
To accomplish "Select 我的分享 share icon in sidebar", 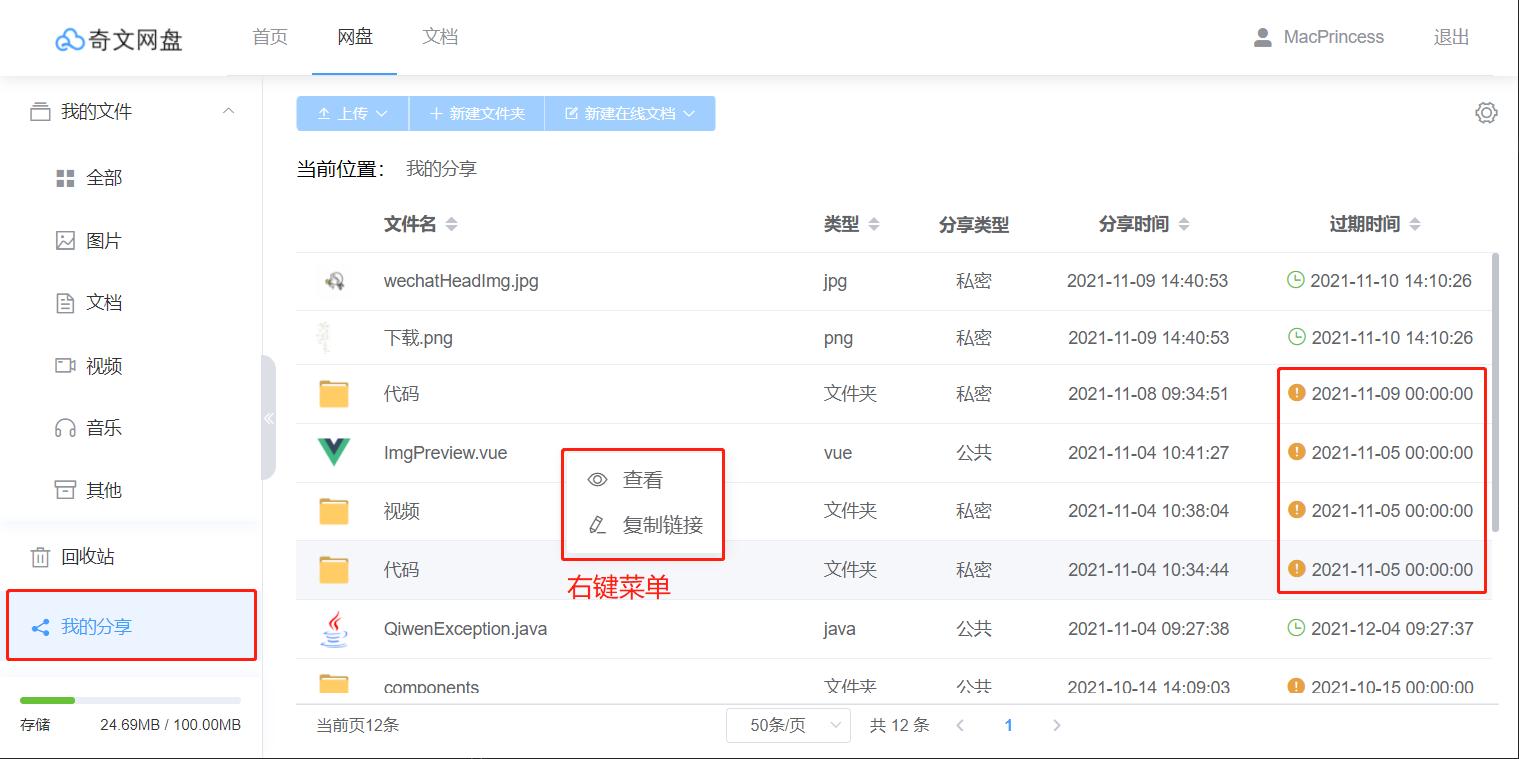I will pyautogui.click(x=40, y=628).
